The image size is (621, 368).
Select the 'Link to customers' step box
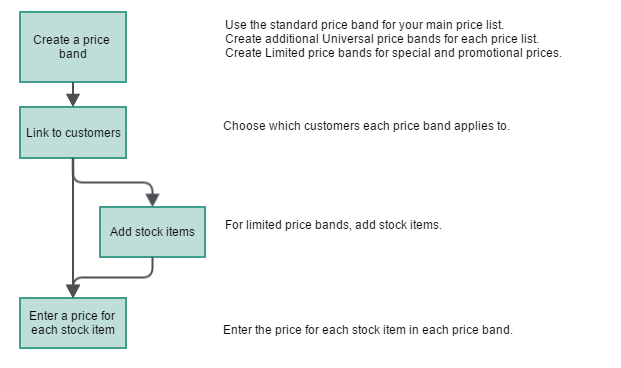(x=73, y=132)
